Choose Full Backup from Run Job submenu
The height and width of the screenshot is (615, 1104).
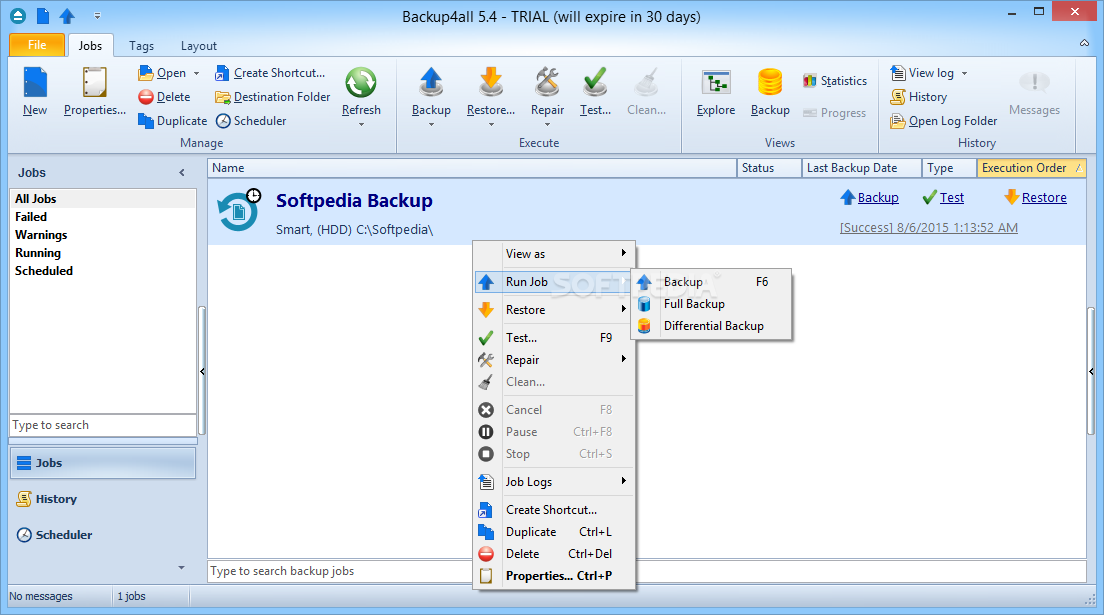712,304
